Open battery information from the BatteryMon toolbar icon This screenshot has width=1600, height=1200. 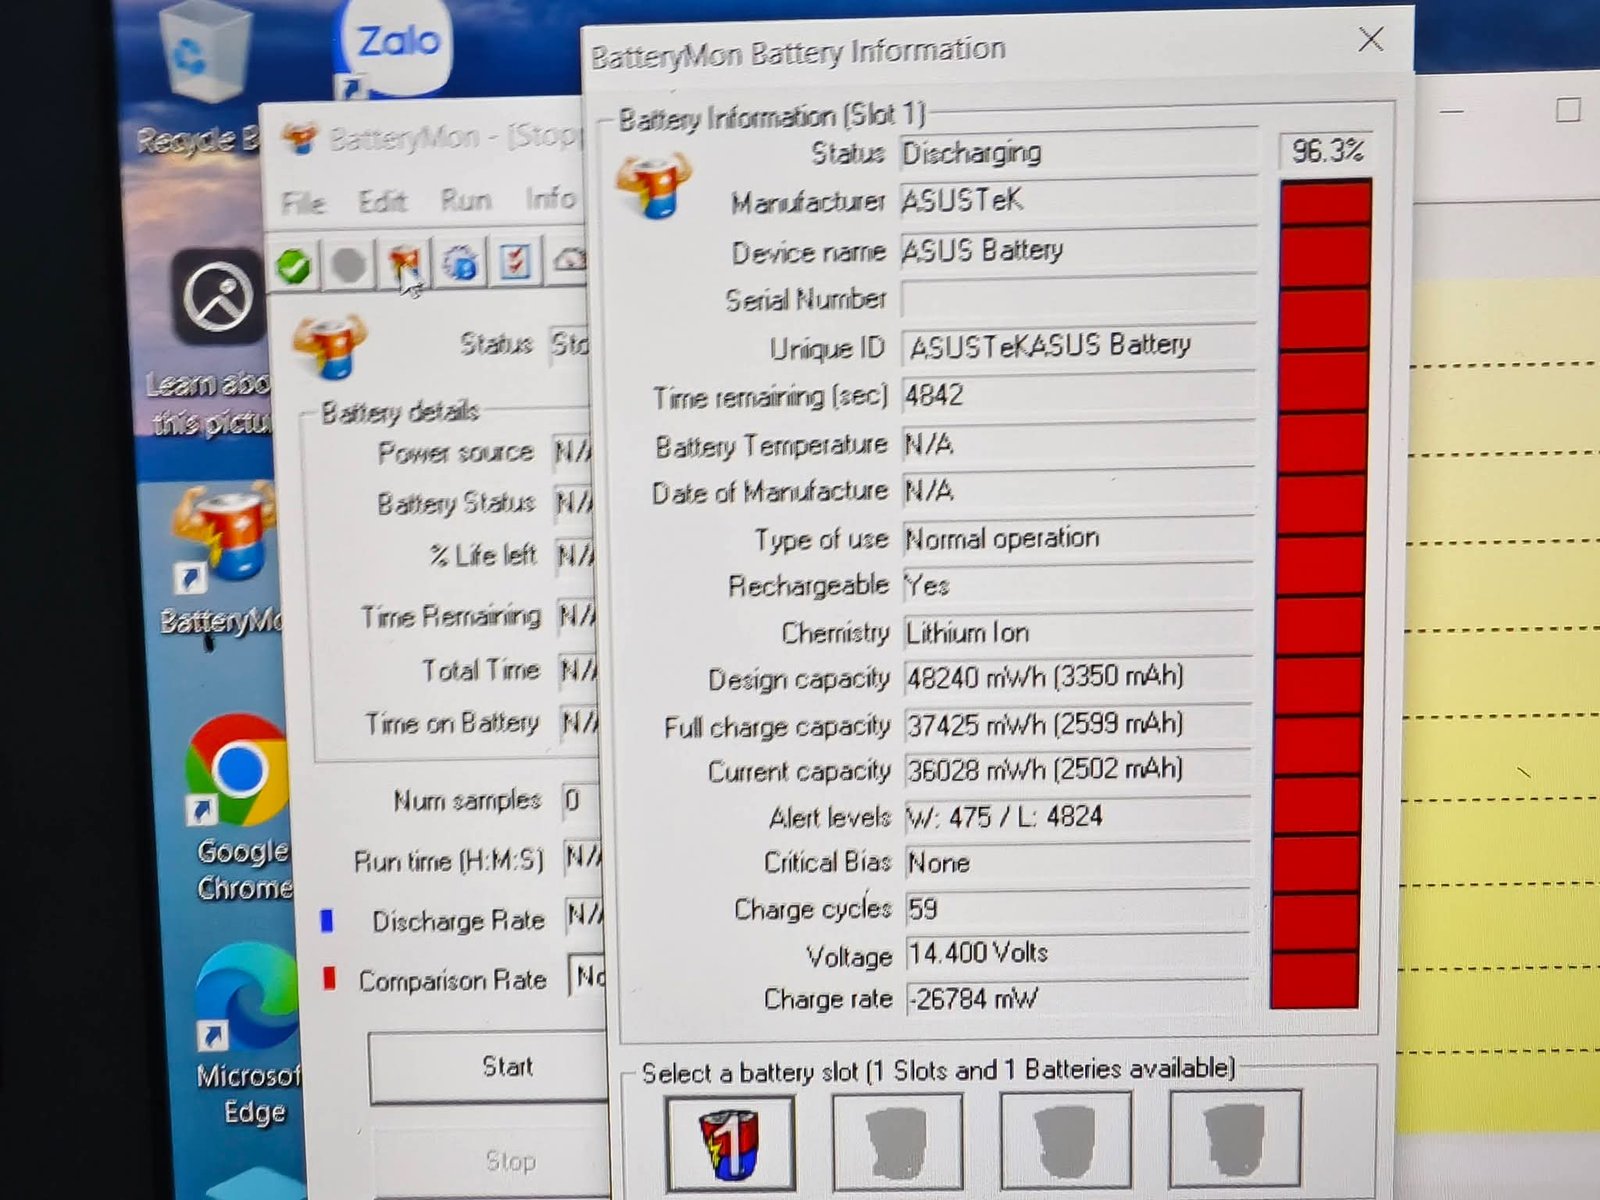pyautogui.click(x=404, y=264)
